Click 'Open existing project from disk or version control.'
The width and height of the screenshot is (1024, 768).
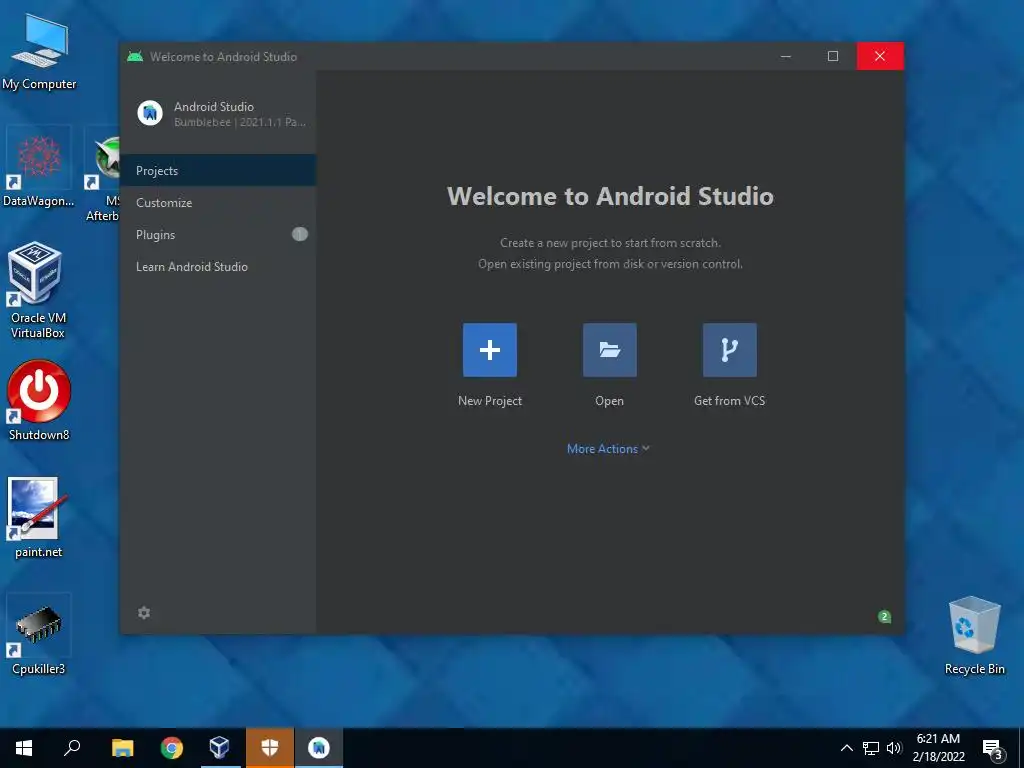coord(610,264)
